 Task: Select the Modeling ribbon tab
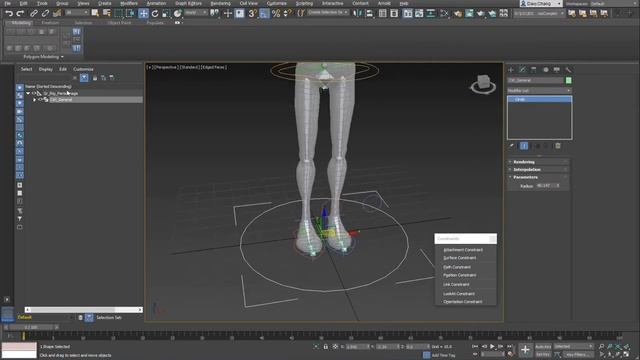pos(21,23)
